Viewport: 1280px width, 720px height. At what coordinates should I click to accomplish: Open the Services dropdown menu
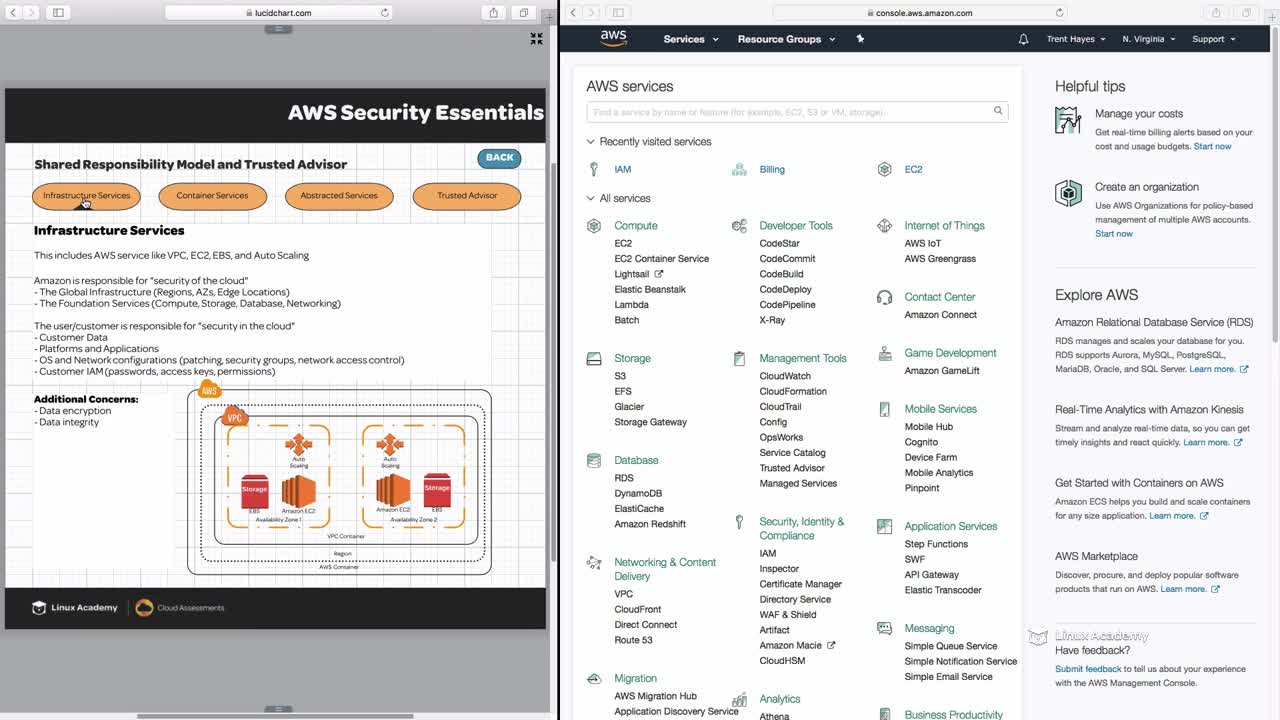point(691,39)
